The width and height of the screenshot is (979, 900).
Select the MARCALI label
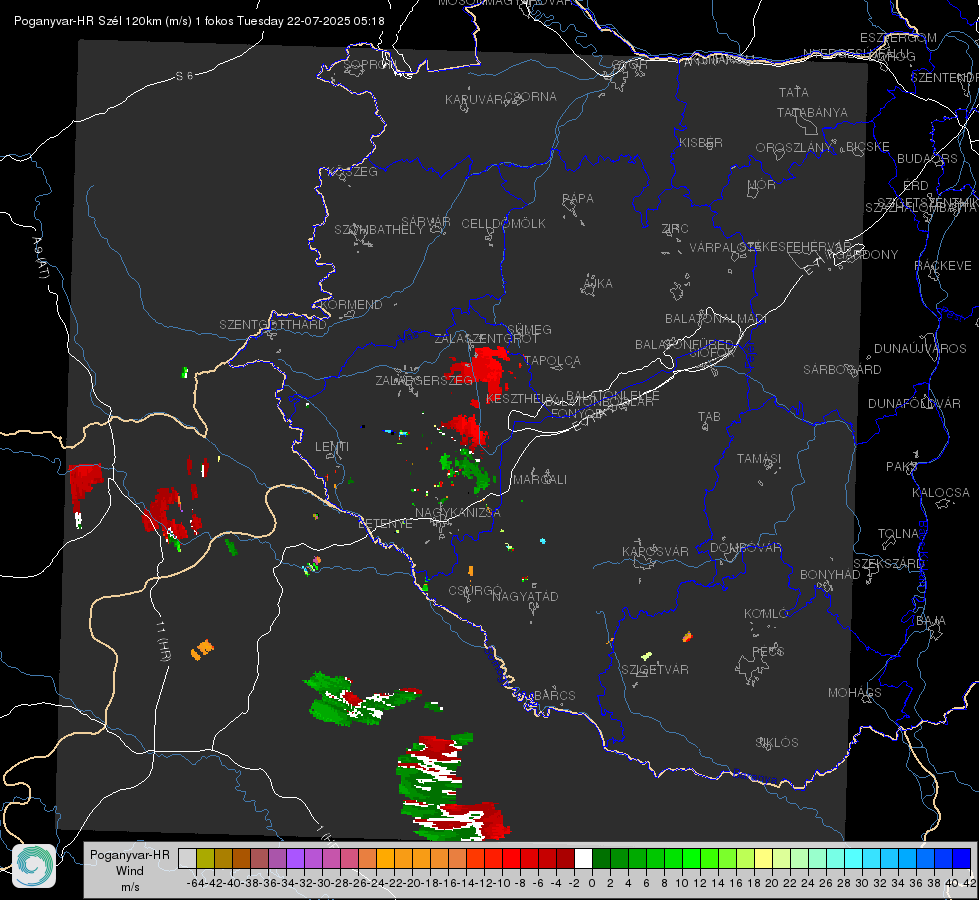point(539,480)
